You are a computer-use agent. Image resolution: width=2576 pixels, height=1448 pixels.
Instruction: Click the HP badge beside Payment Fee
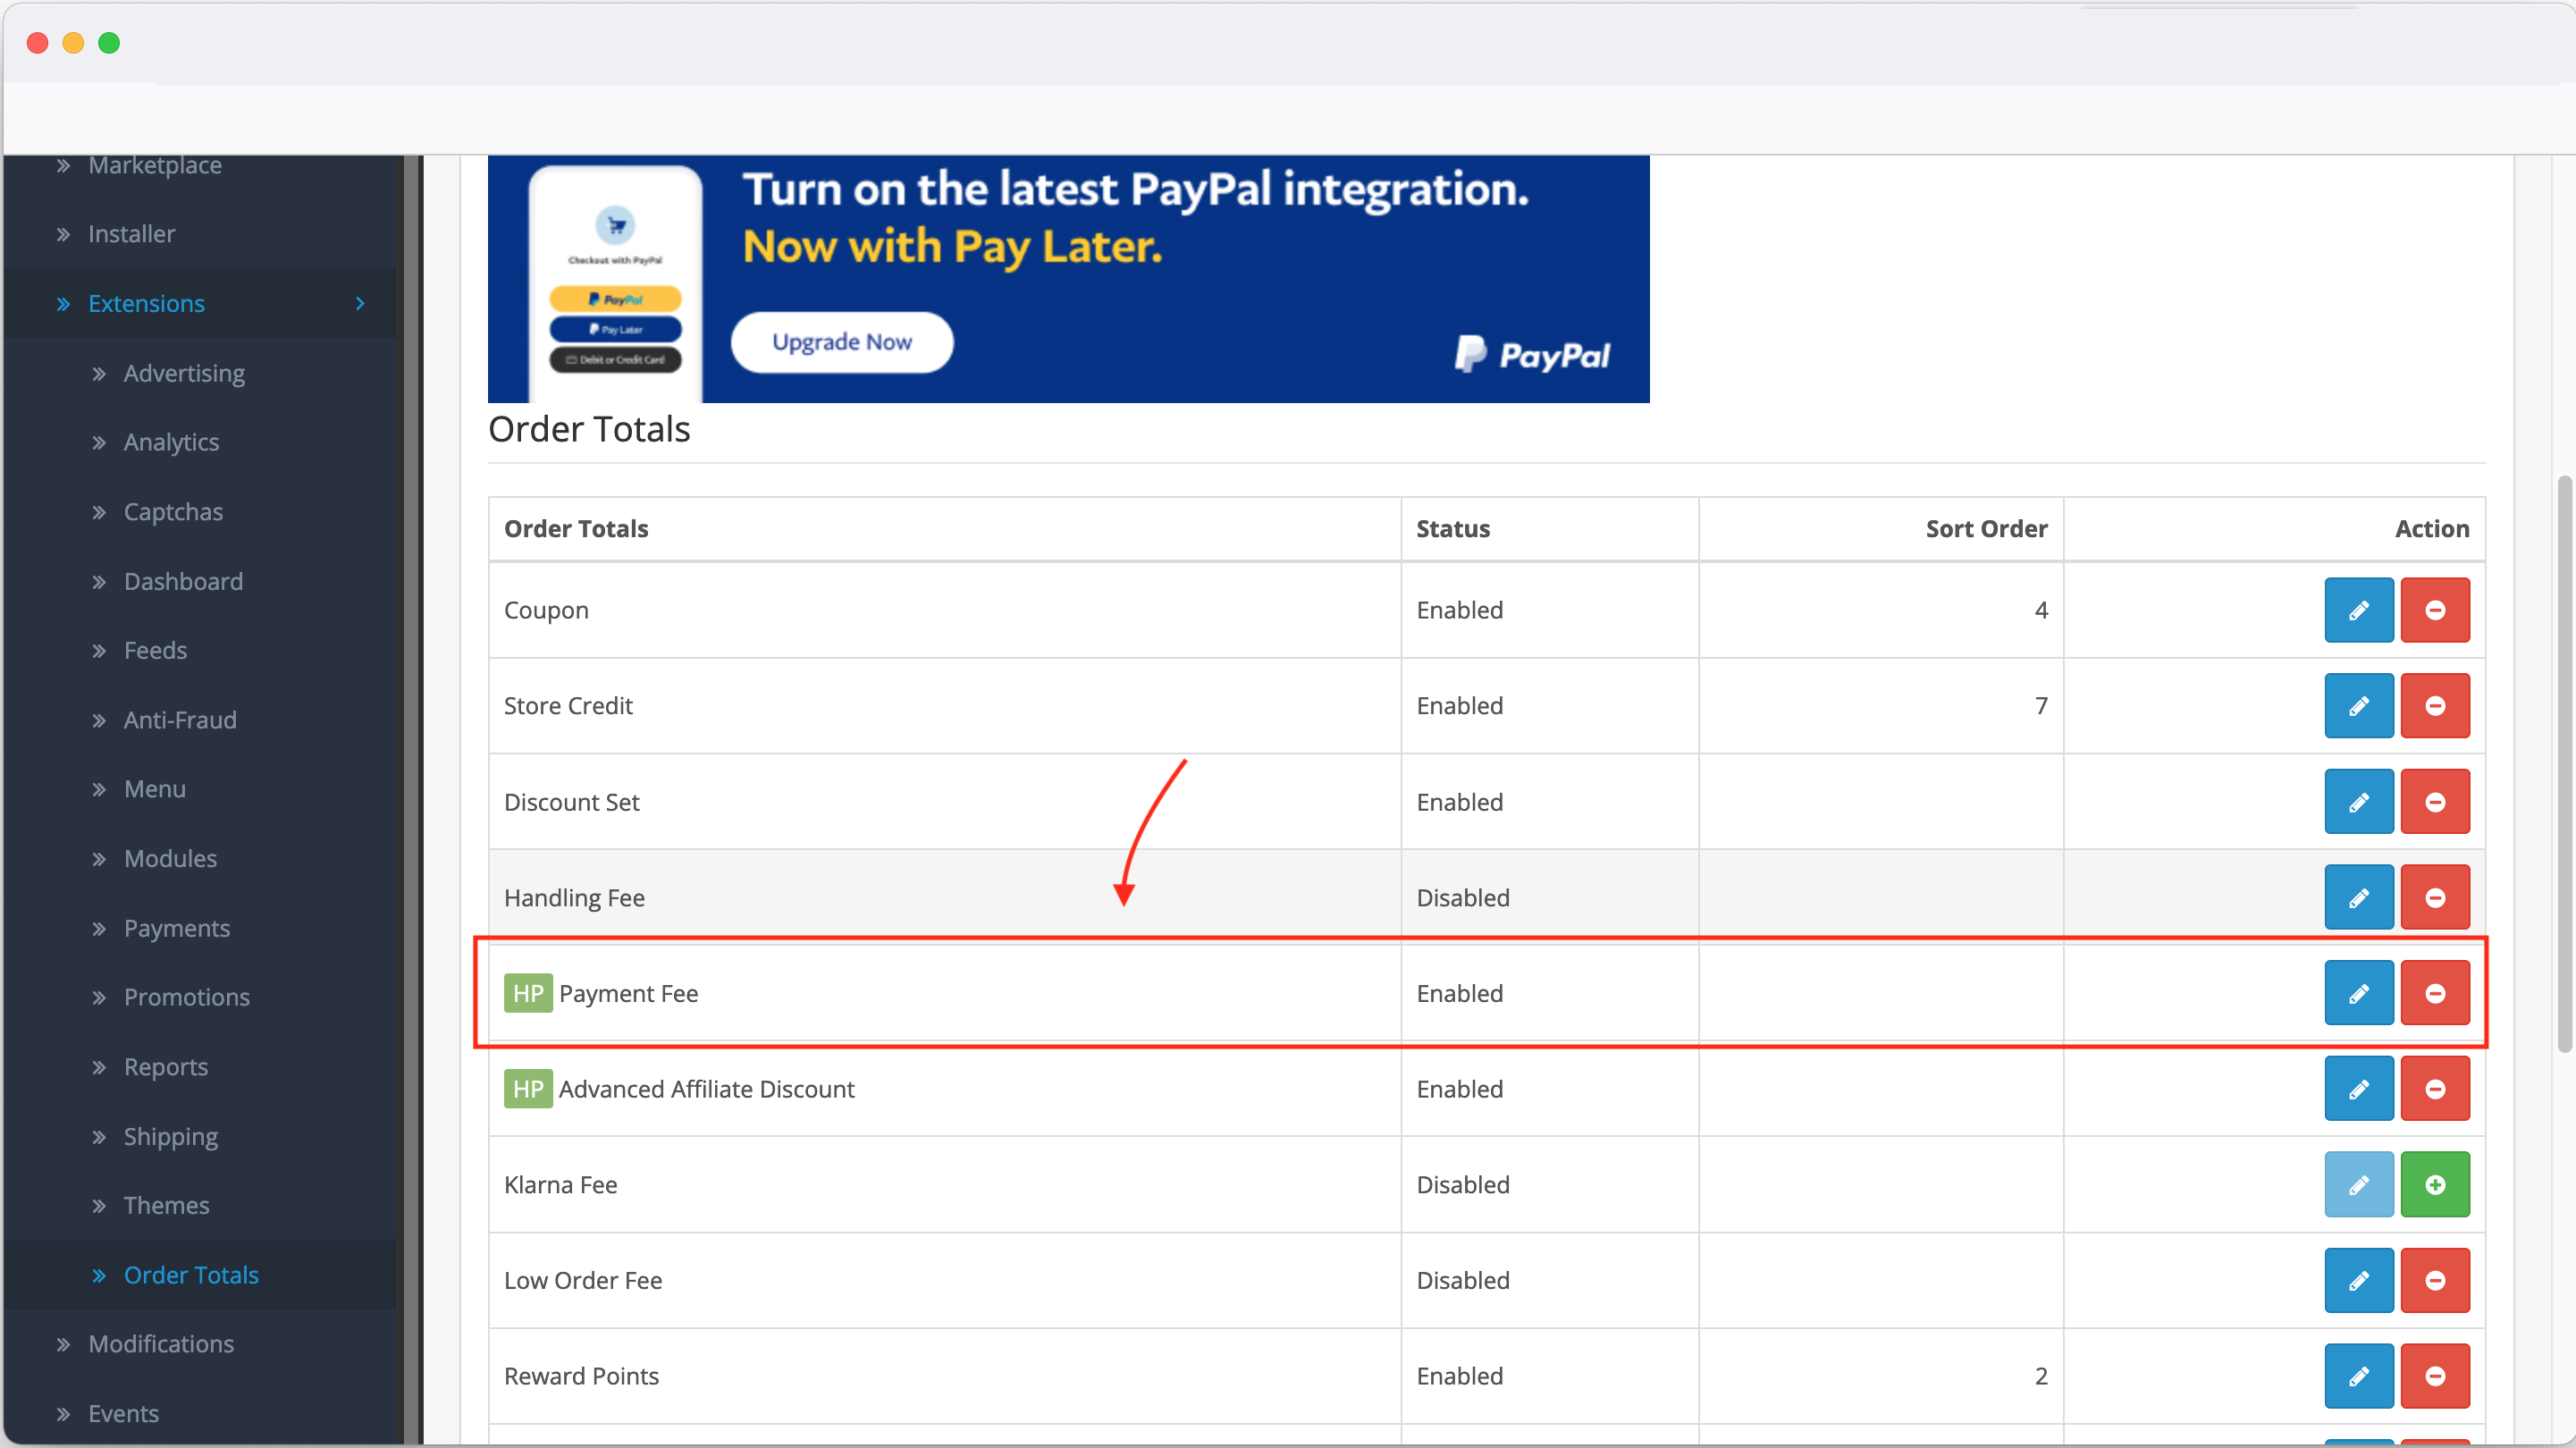(527, 993)
